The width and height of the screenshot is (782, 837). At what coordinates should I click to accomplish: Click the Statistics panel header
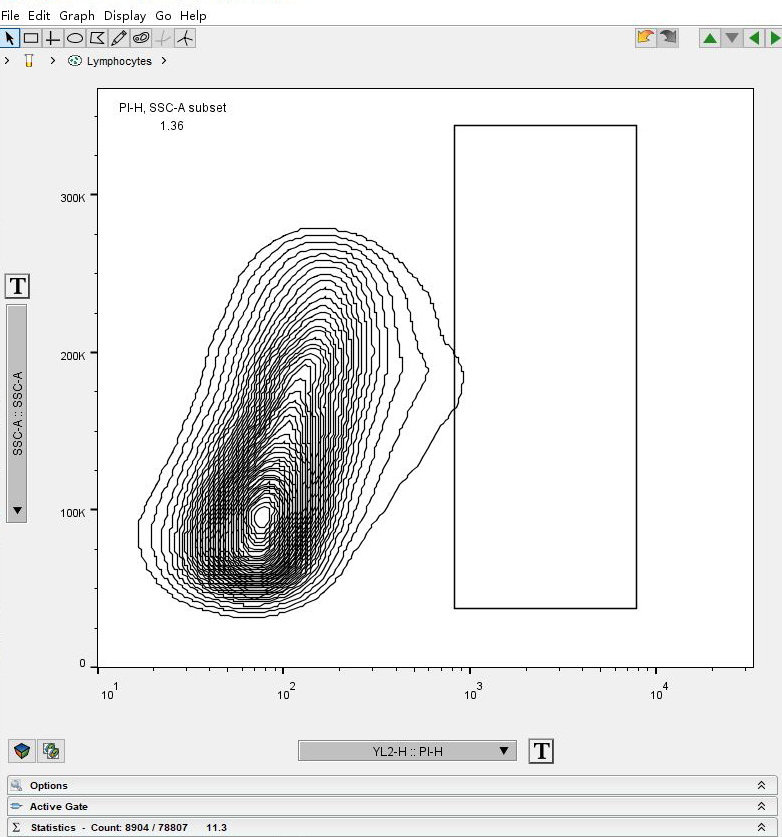point(392,827)
